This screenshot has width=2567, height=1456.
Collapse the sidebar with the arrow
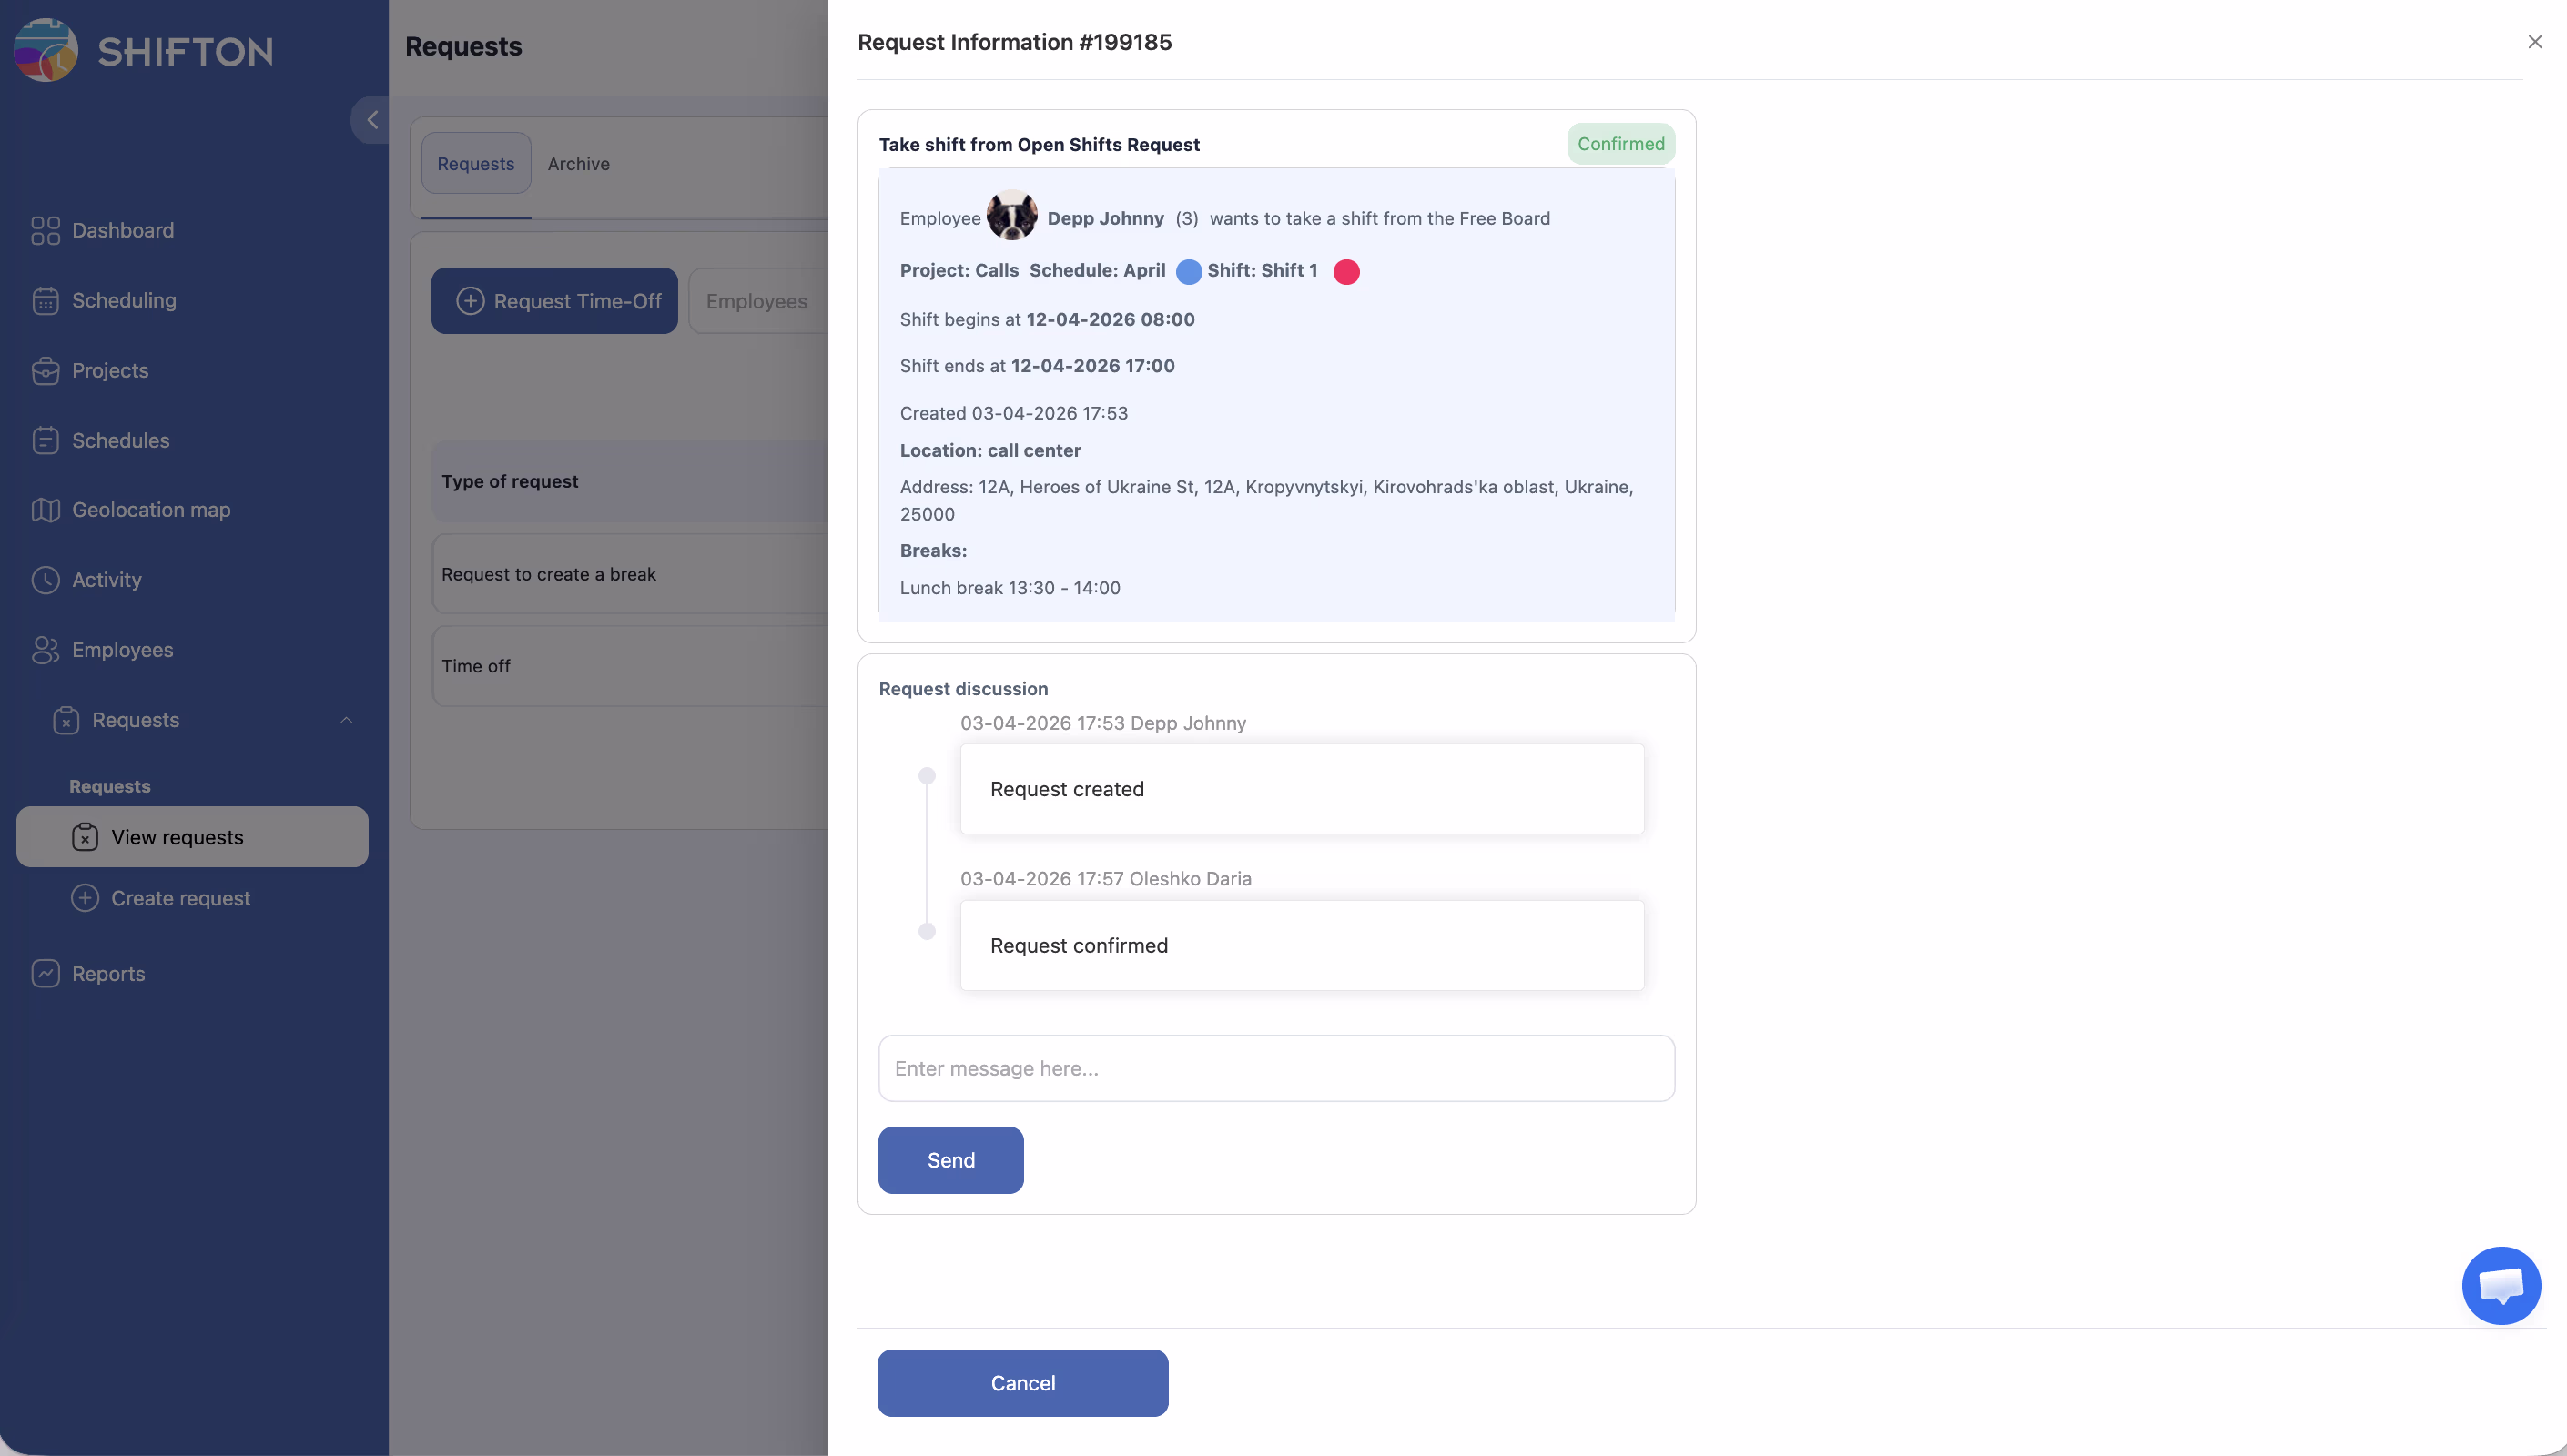pos(371,120)
